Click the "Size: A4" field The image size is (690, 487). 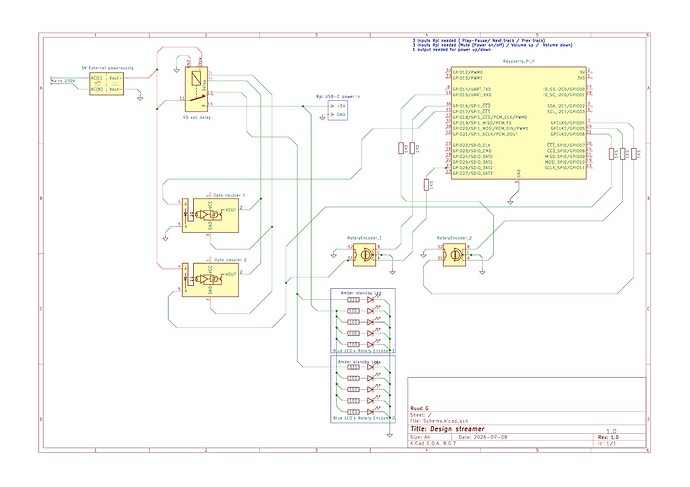point(420,438)
